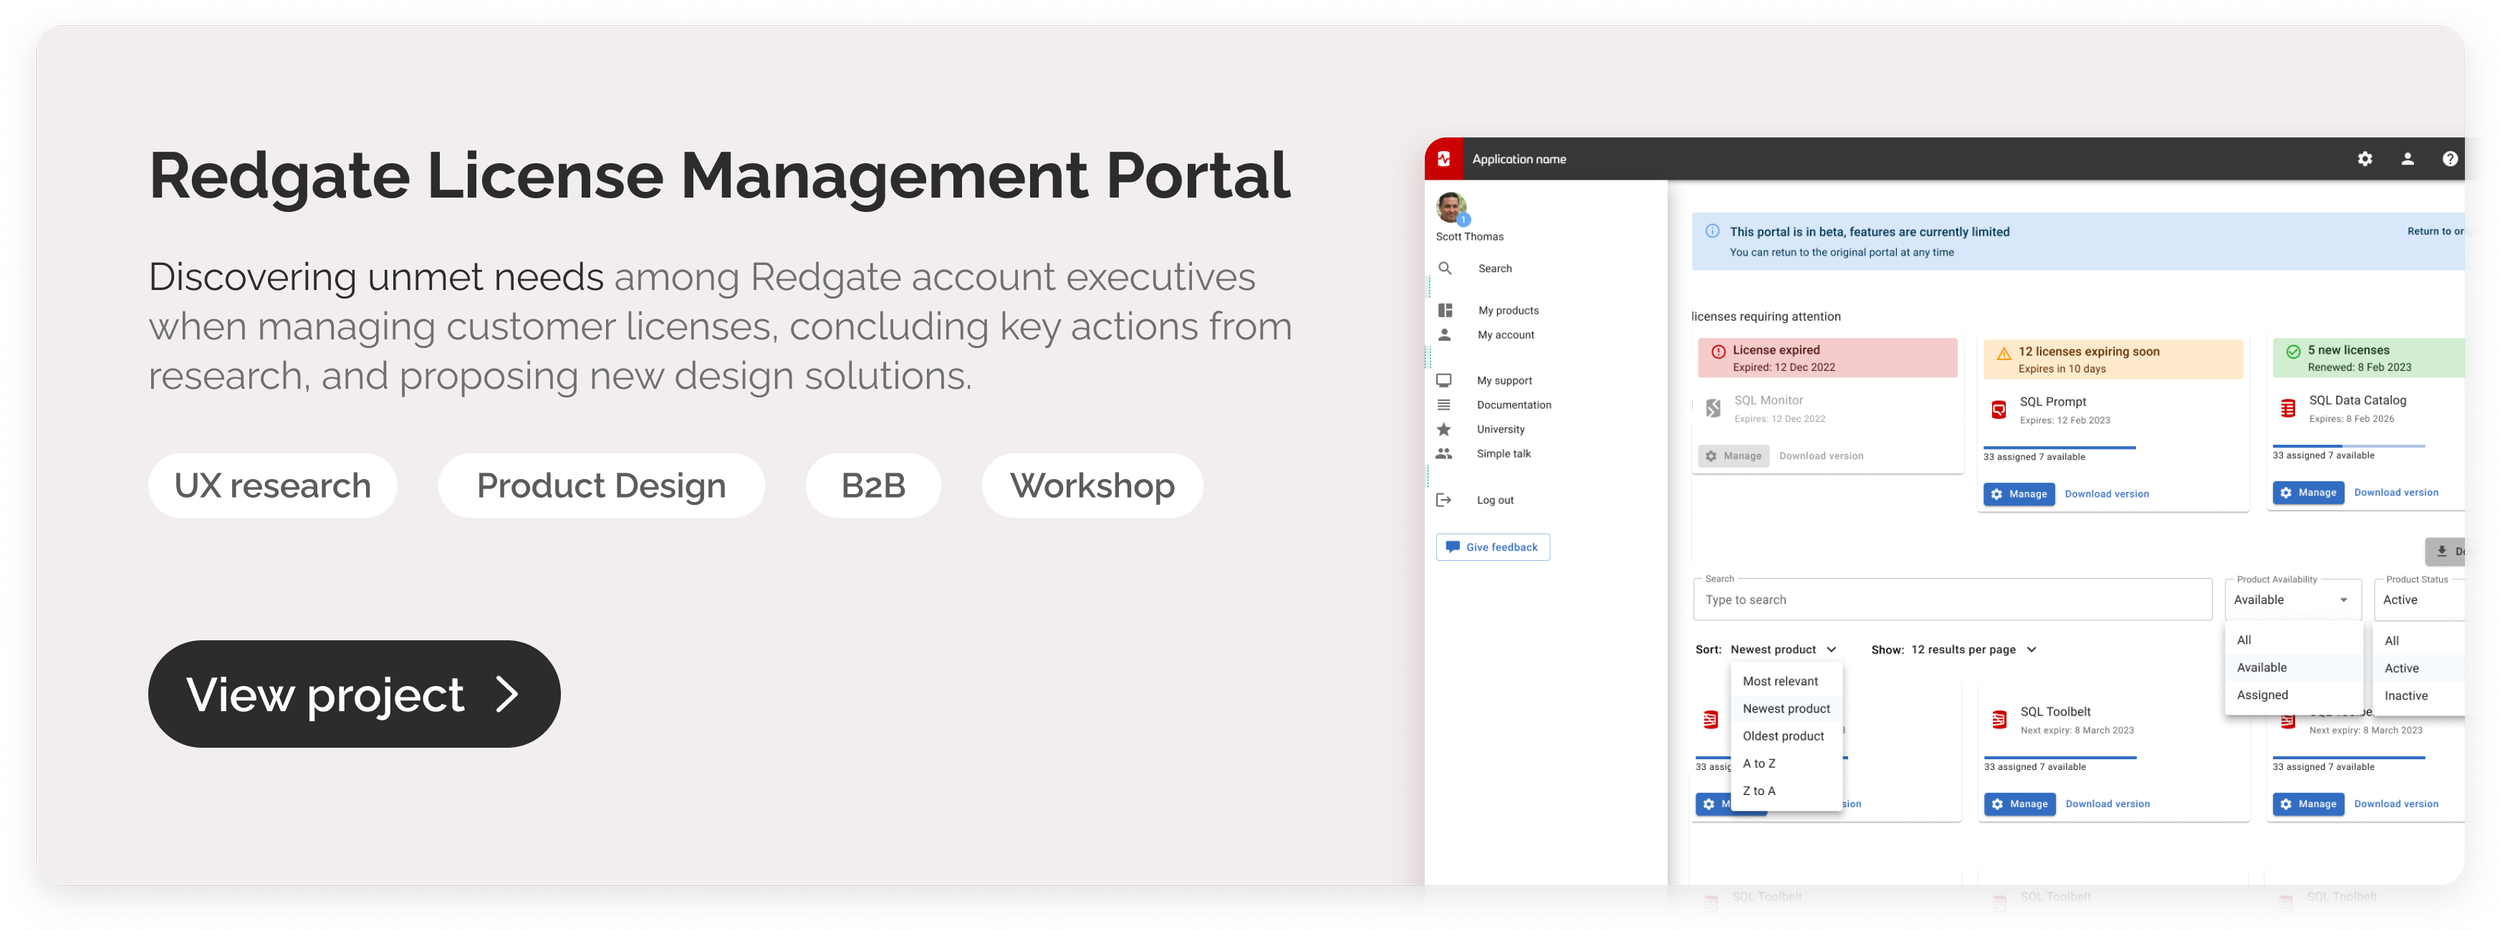This screenshot has height=931, width=2500.
Task: Select Assigned in Product Availability list
Action: pyautogui.click(x=2294, y=695)
